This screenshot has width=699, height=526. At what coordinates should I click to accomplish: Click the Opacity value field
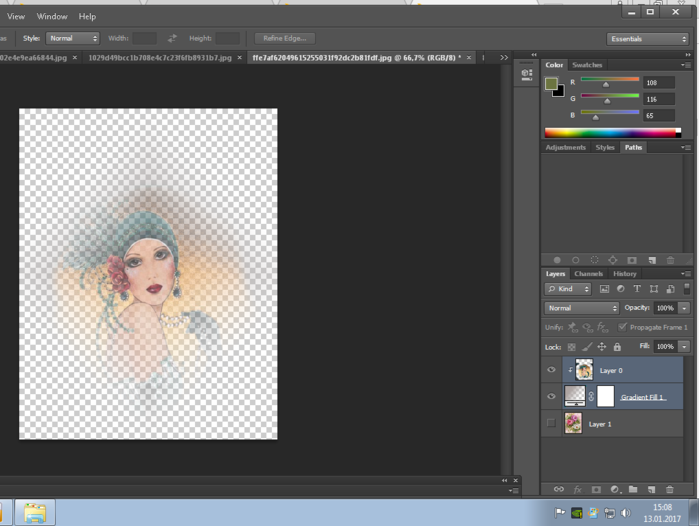click(x=666, y=308)
